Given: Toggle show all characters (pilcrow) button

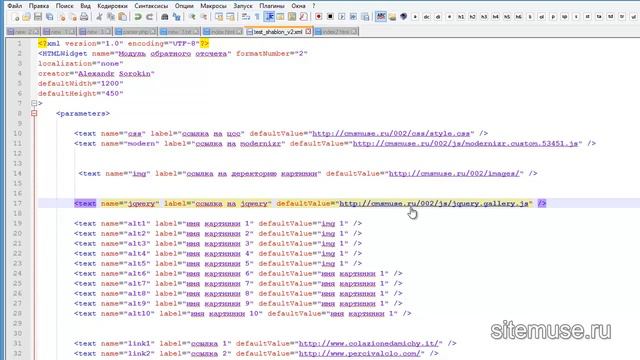Looking at the screenshot, I should coord(257,17).
